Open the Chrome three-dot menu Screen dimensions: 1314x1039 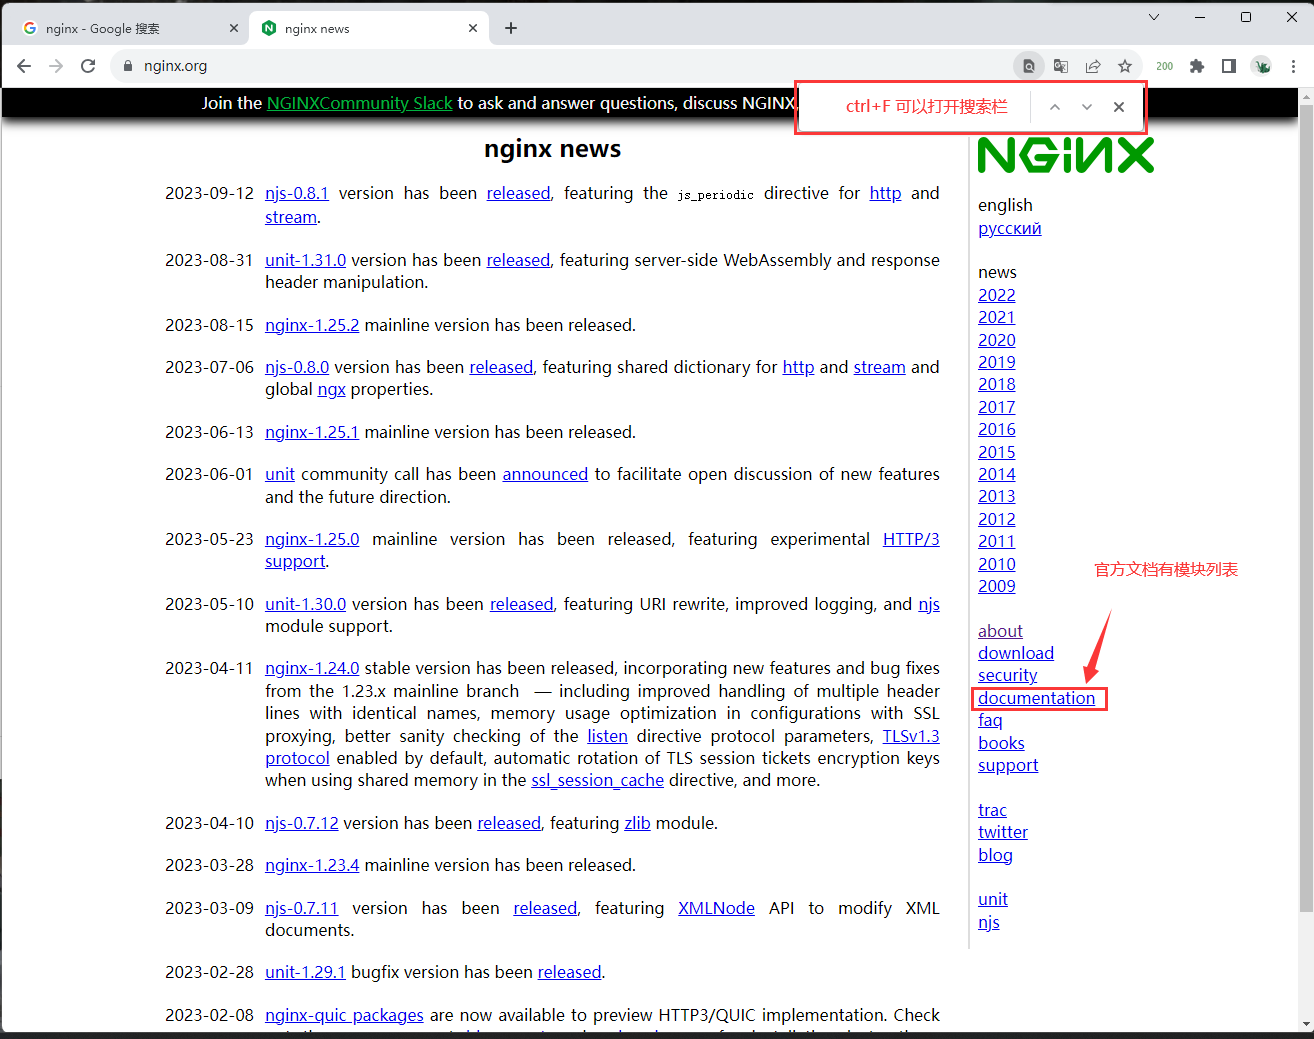1294,66
